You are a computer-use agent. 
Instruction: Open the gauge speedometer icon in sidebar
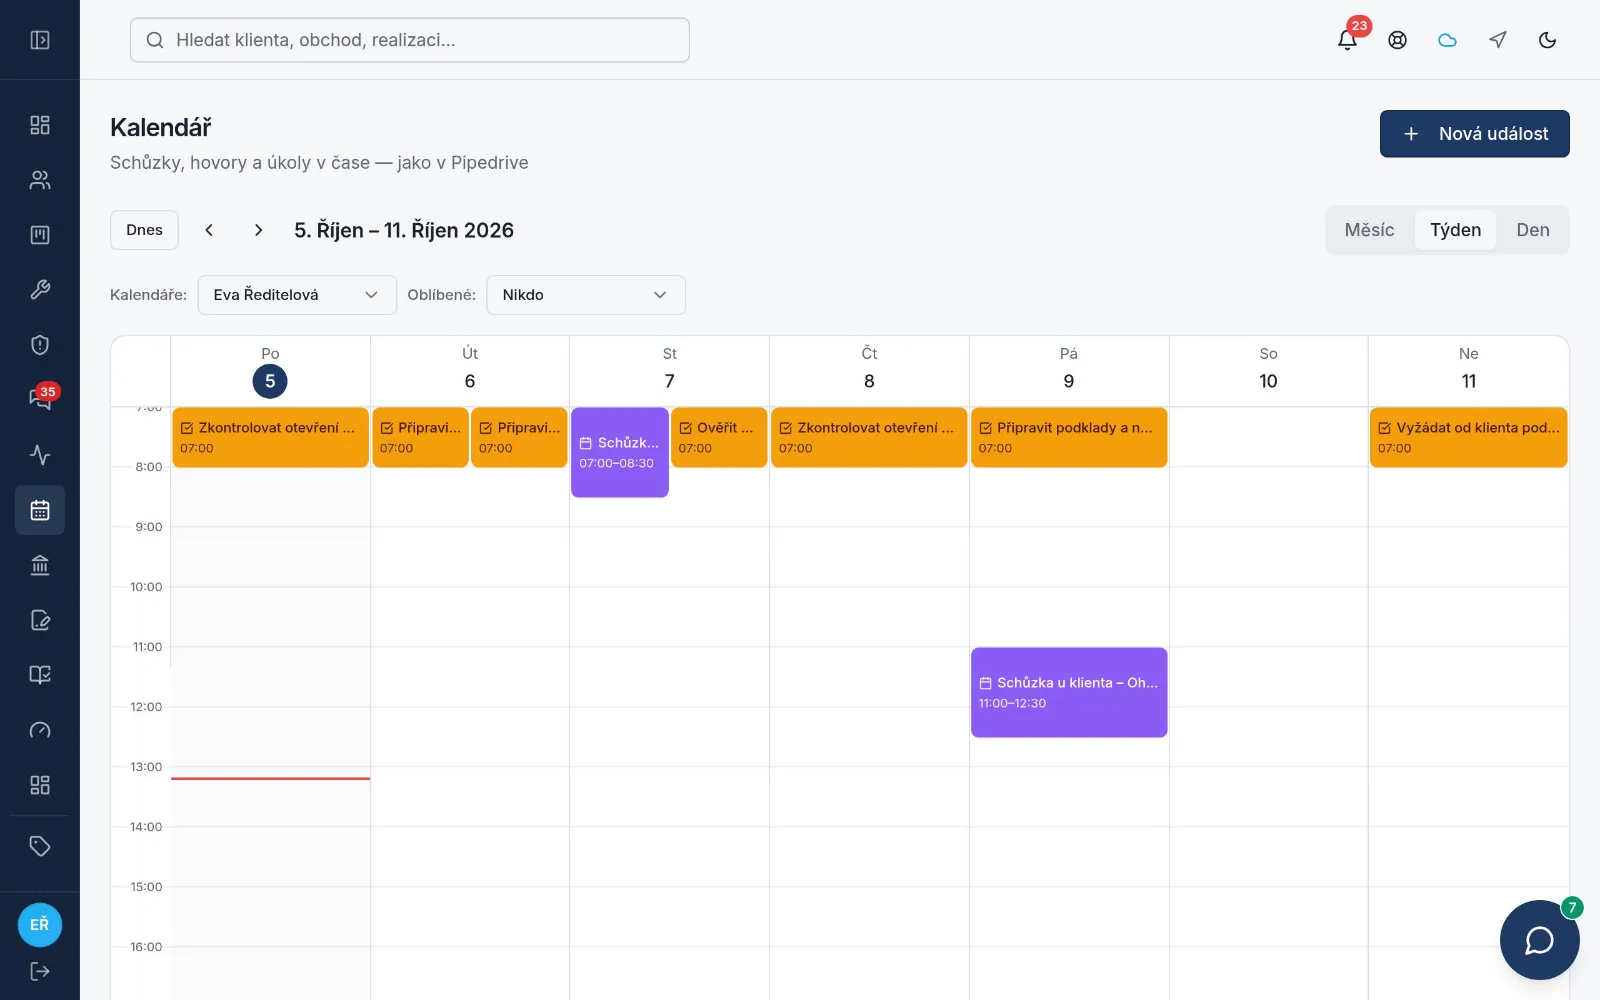[40, 730]
